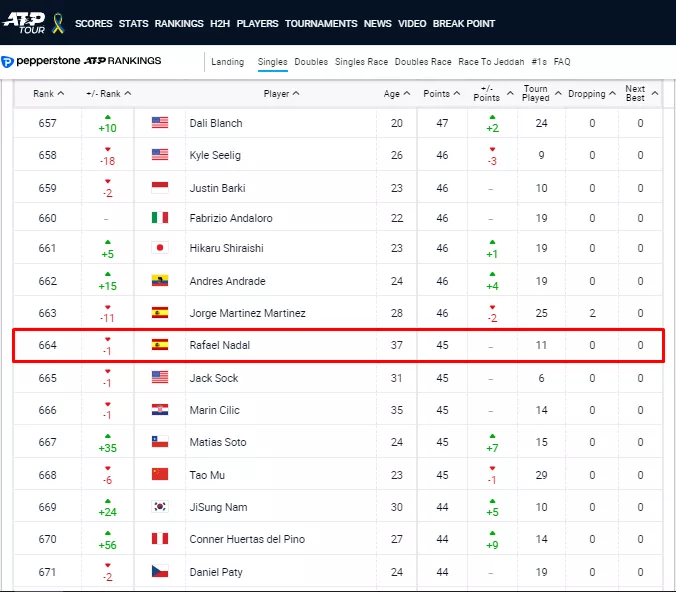Switch to the Doubles rankings tab
Screen dimensions: 676x592
(x=311, y=62)
